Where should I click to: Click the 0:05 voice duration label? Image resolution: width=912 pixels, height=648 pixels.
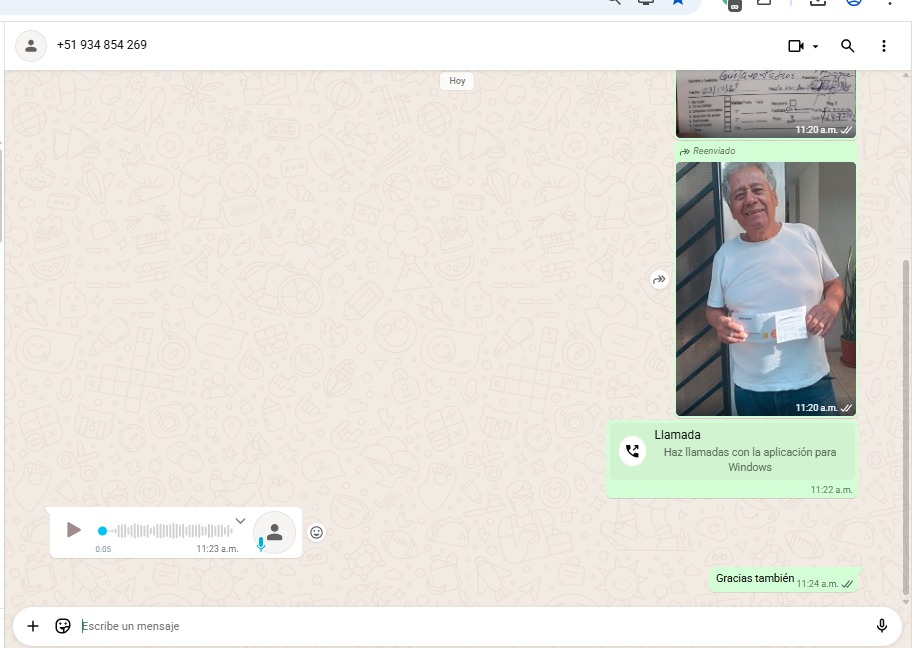(103, 549)
